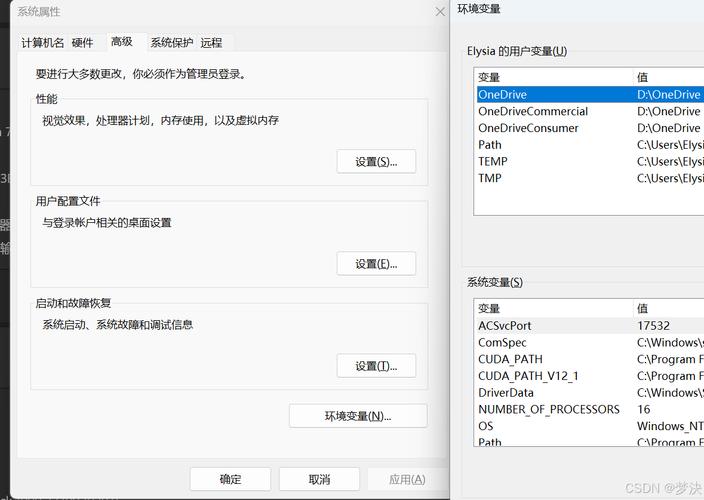Image resolution: width=704 pixels, height=500 pixels.
Task: Click the 应用(A) button
Action: [x=407, y=479]
